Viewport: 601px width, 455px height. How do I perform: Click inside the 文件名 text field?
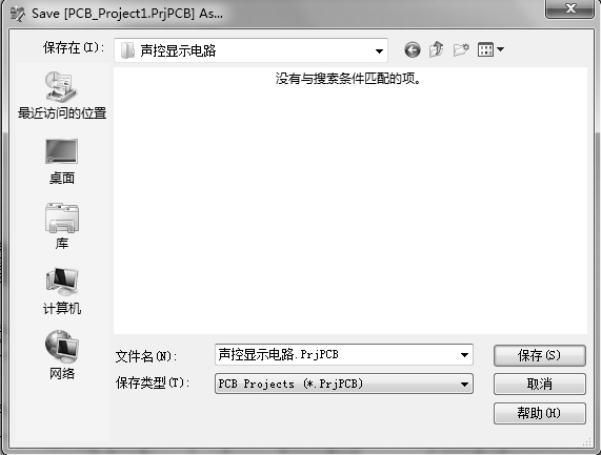[x=337, y=355]
